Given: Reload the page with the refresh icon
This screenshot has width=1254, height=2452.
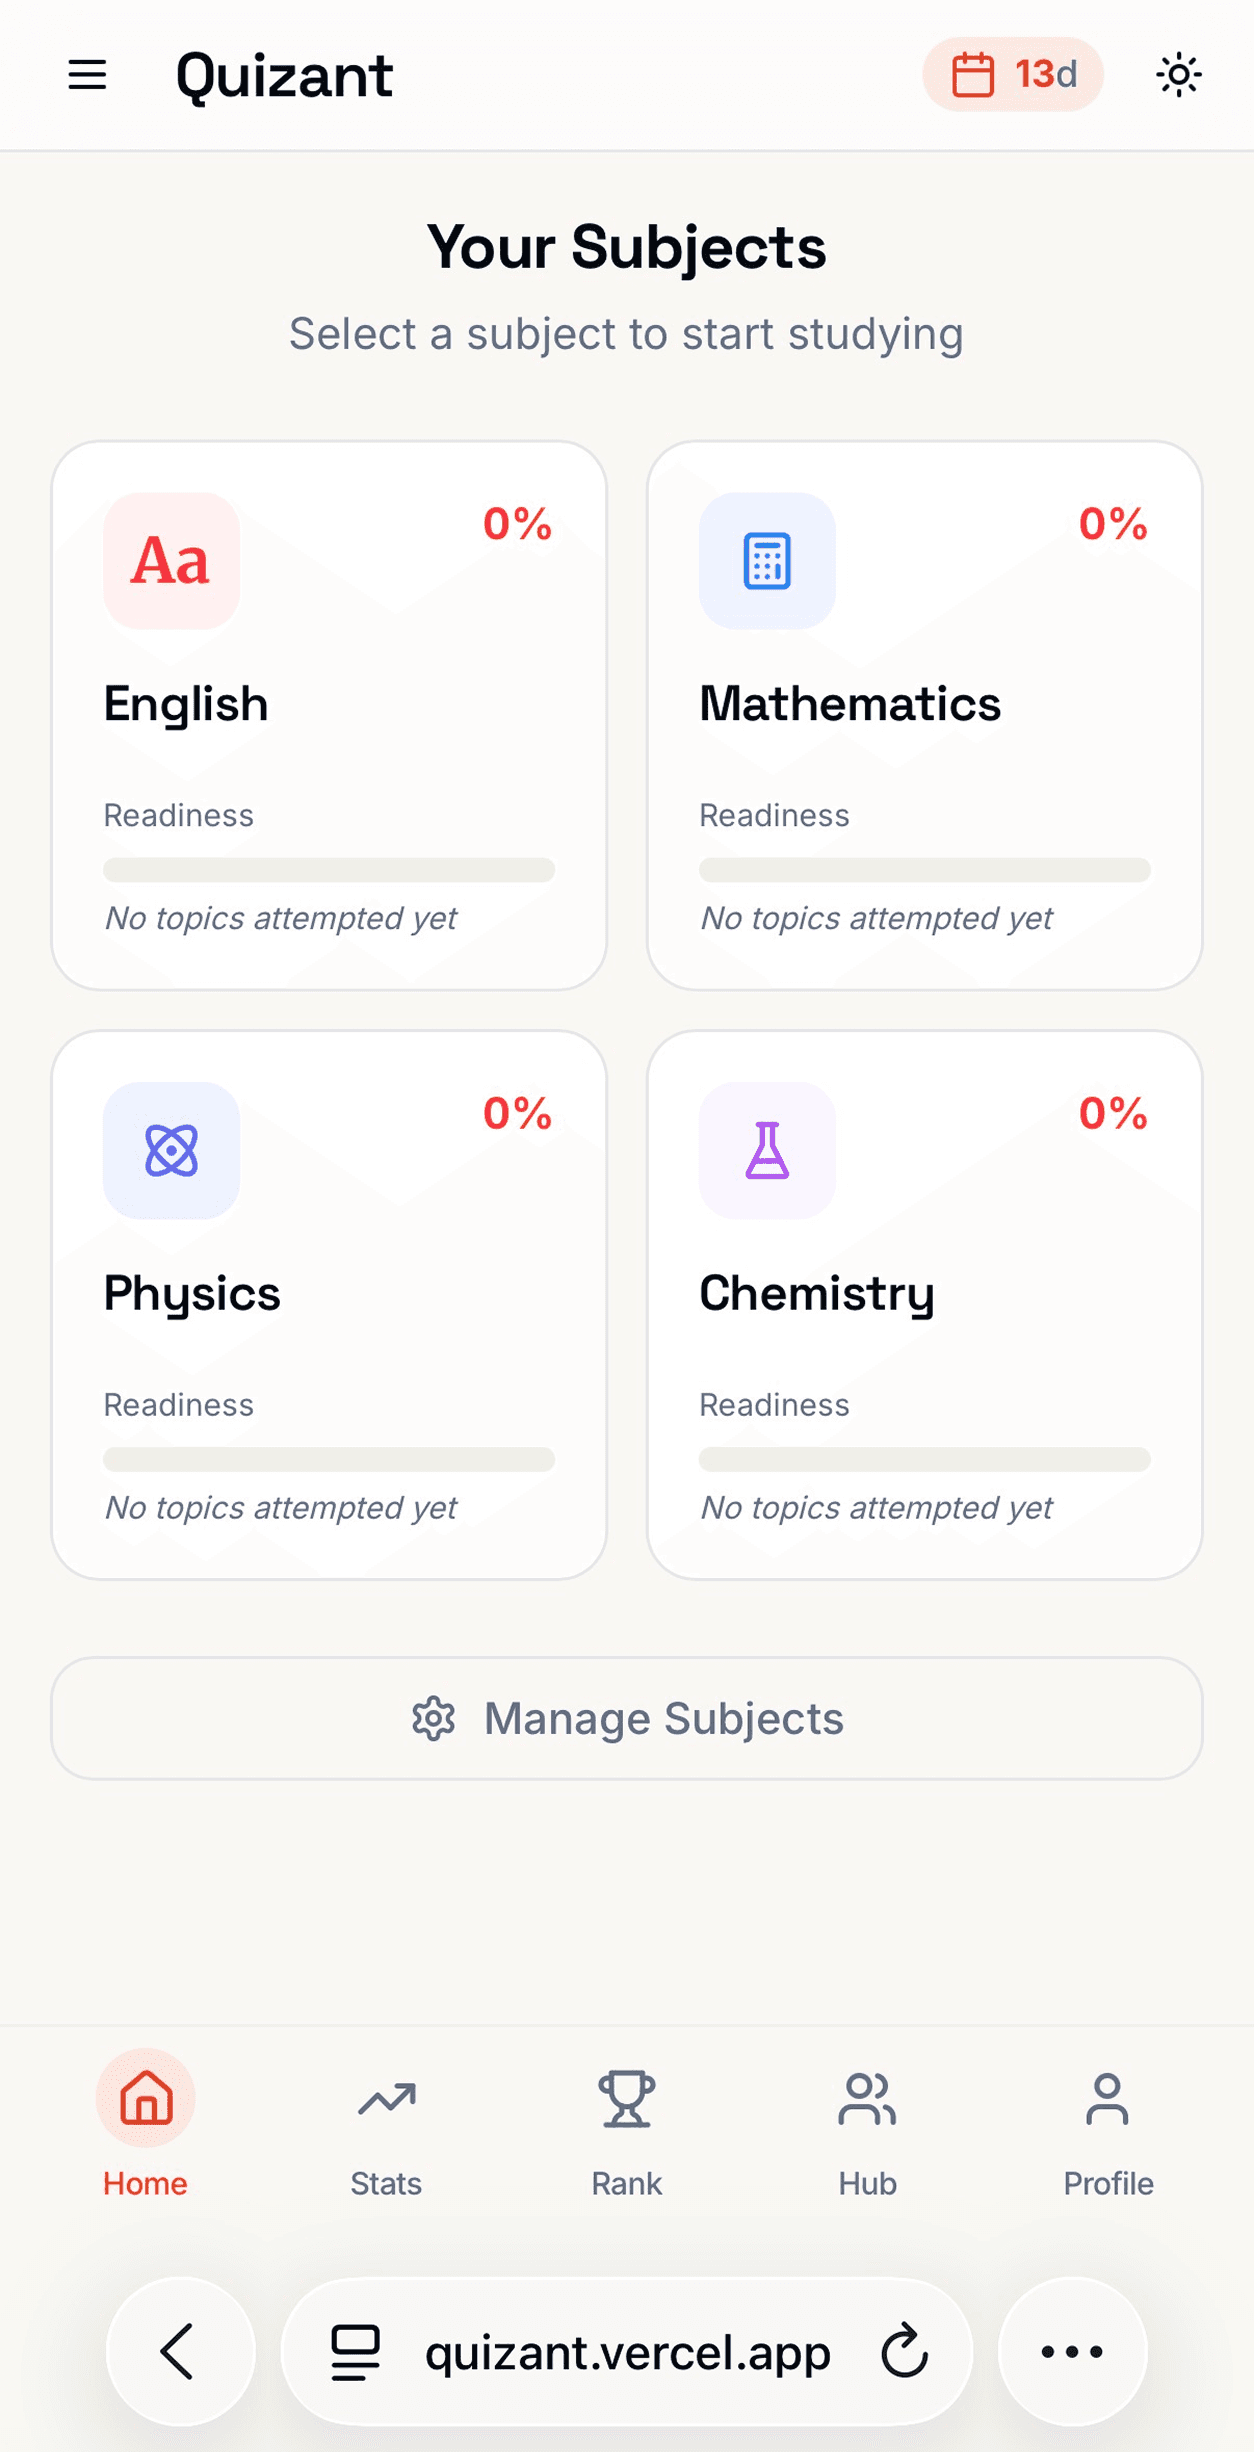Looking at the screenshot, I should tap(905, 2351).
